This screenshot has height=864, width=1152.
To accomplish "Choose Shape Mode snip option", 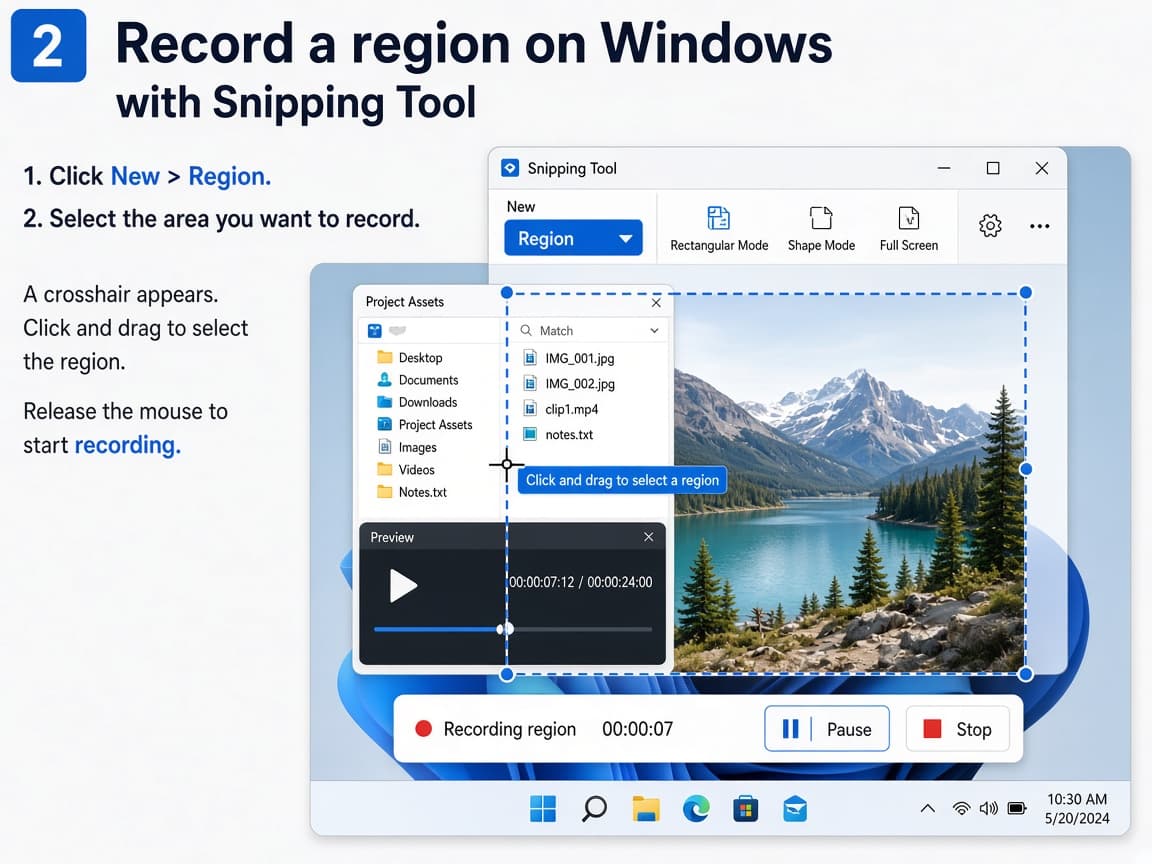I will pos(821,228).
